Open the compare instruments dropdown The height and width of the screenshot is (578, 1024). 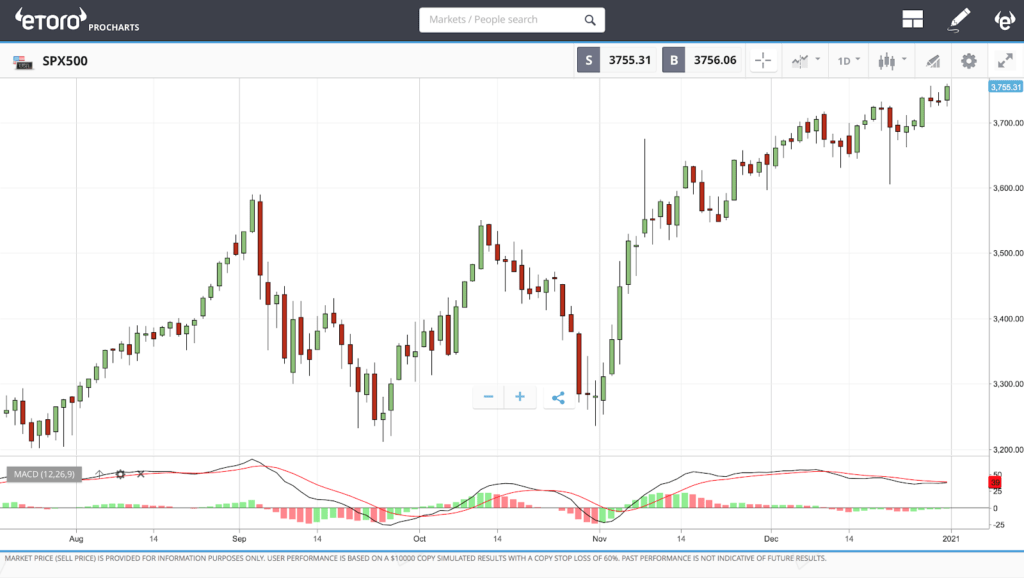805,61
